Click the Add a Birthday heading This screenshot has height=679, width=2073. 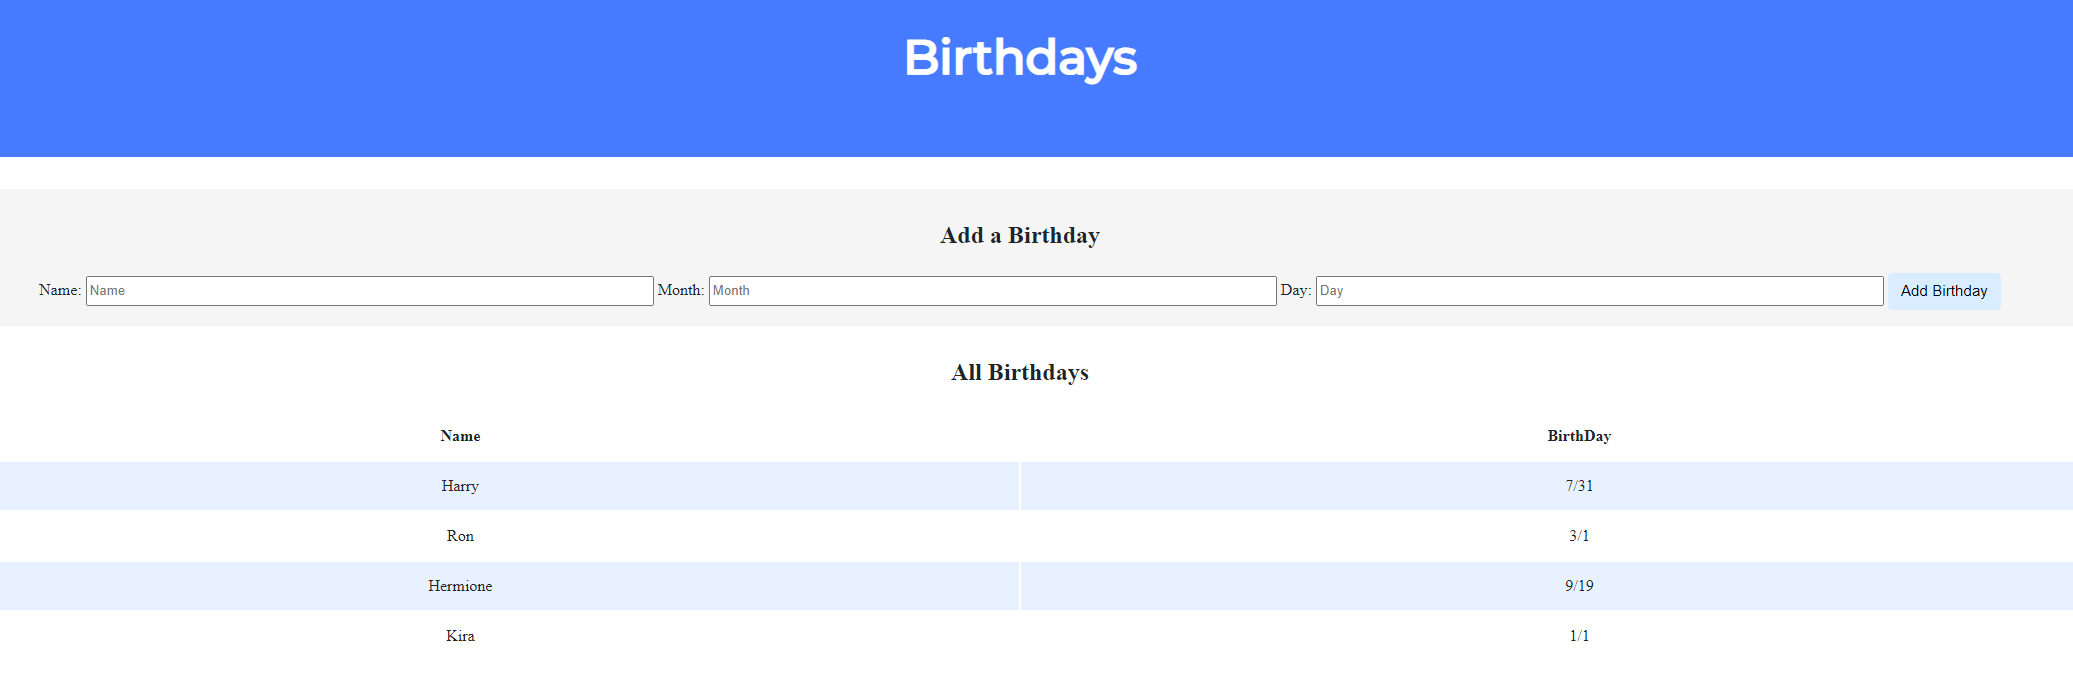coord(1020,236)
